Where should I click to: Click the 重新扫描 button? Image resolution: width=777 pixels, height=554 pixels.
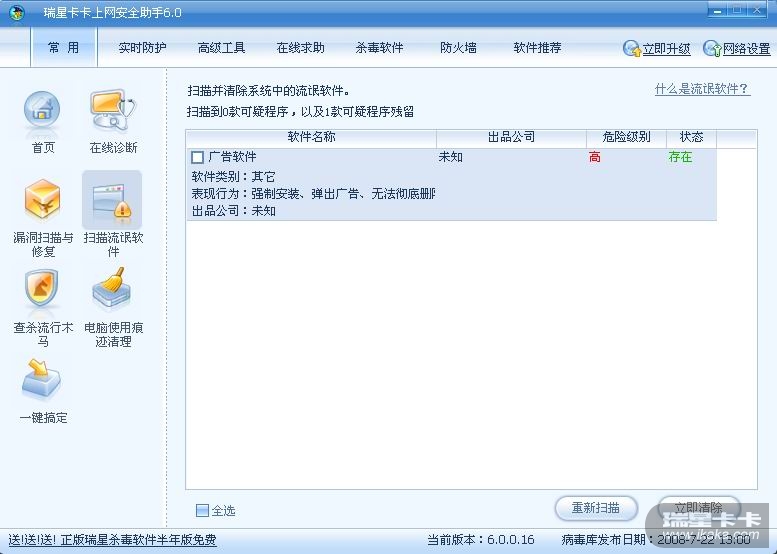coord(596,508)
